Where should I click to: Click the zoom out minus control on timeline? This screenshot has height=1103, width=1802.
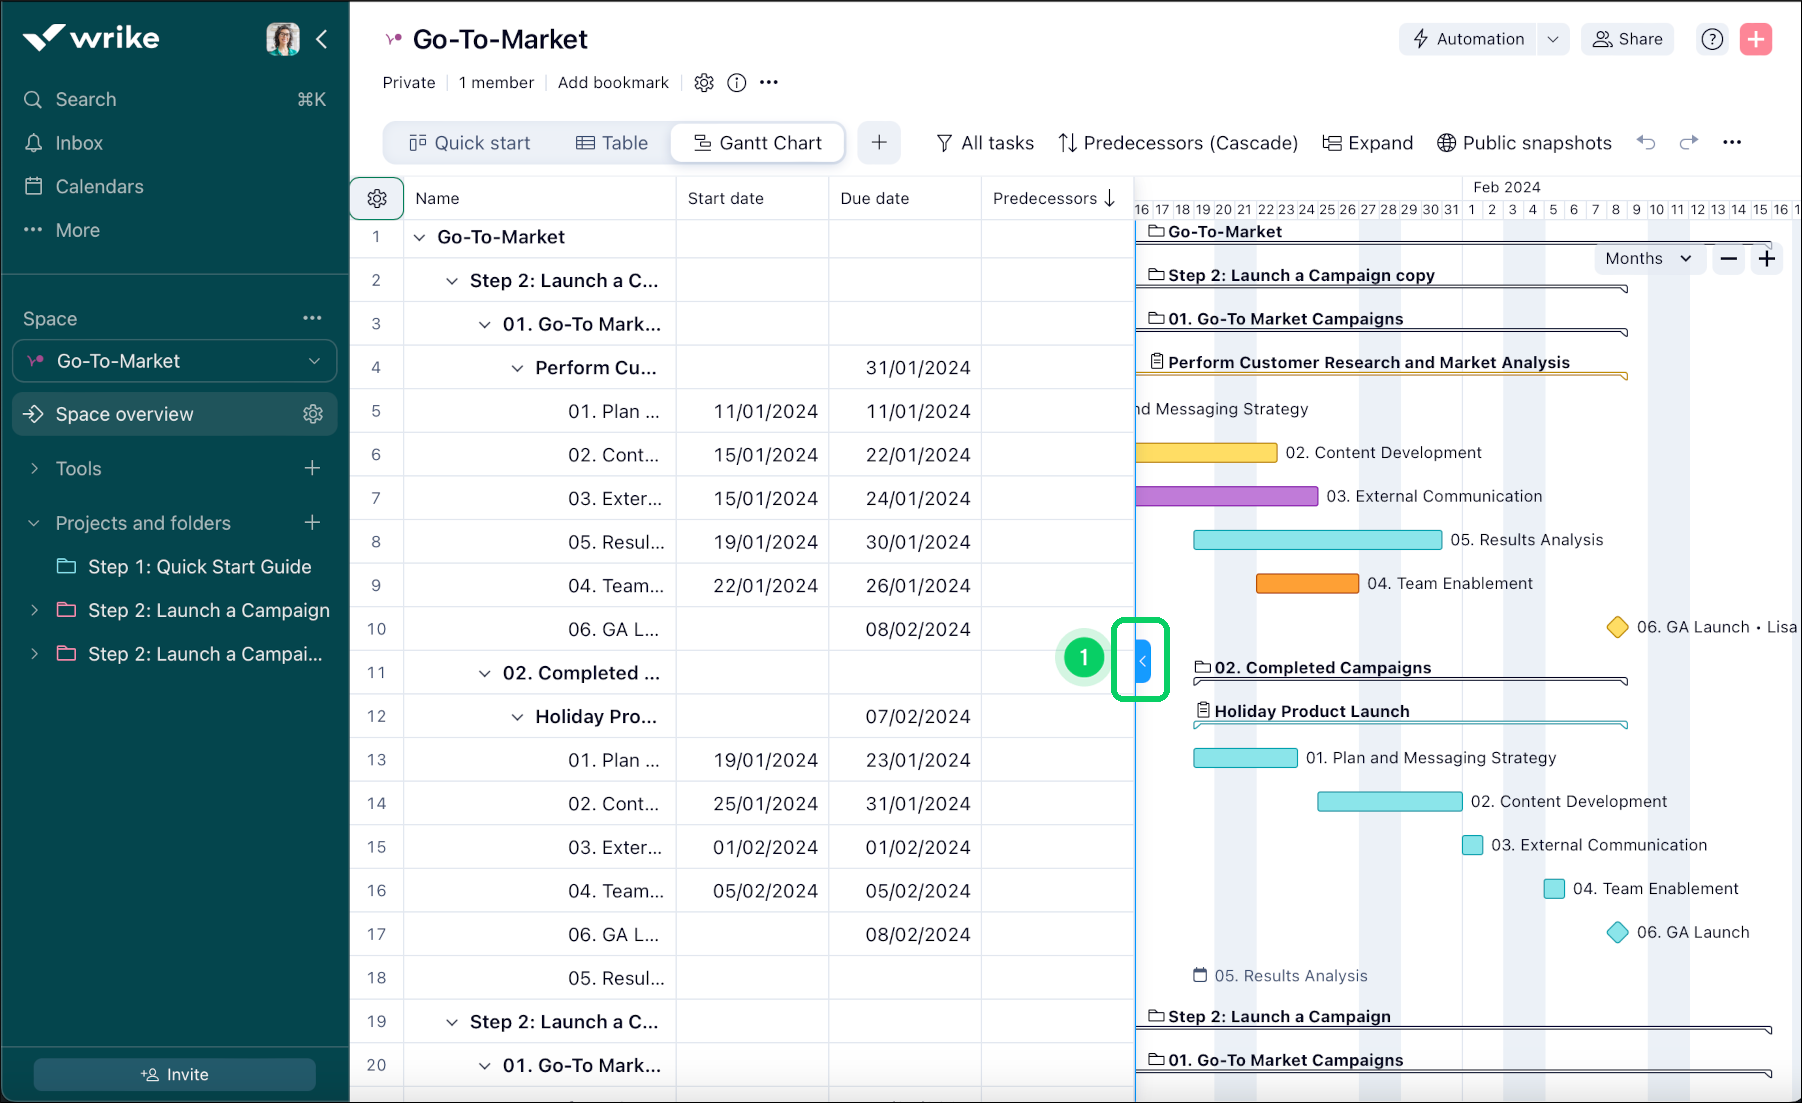[1728, 258]
